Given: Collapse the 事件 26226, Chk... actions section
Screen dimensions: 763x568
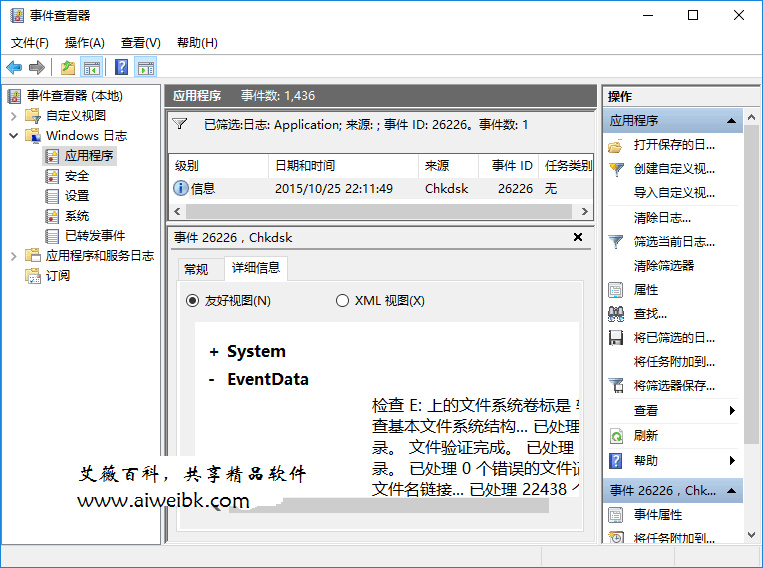Looking at the screenshot, I should (731, 491).
